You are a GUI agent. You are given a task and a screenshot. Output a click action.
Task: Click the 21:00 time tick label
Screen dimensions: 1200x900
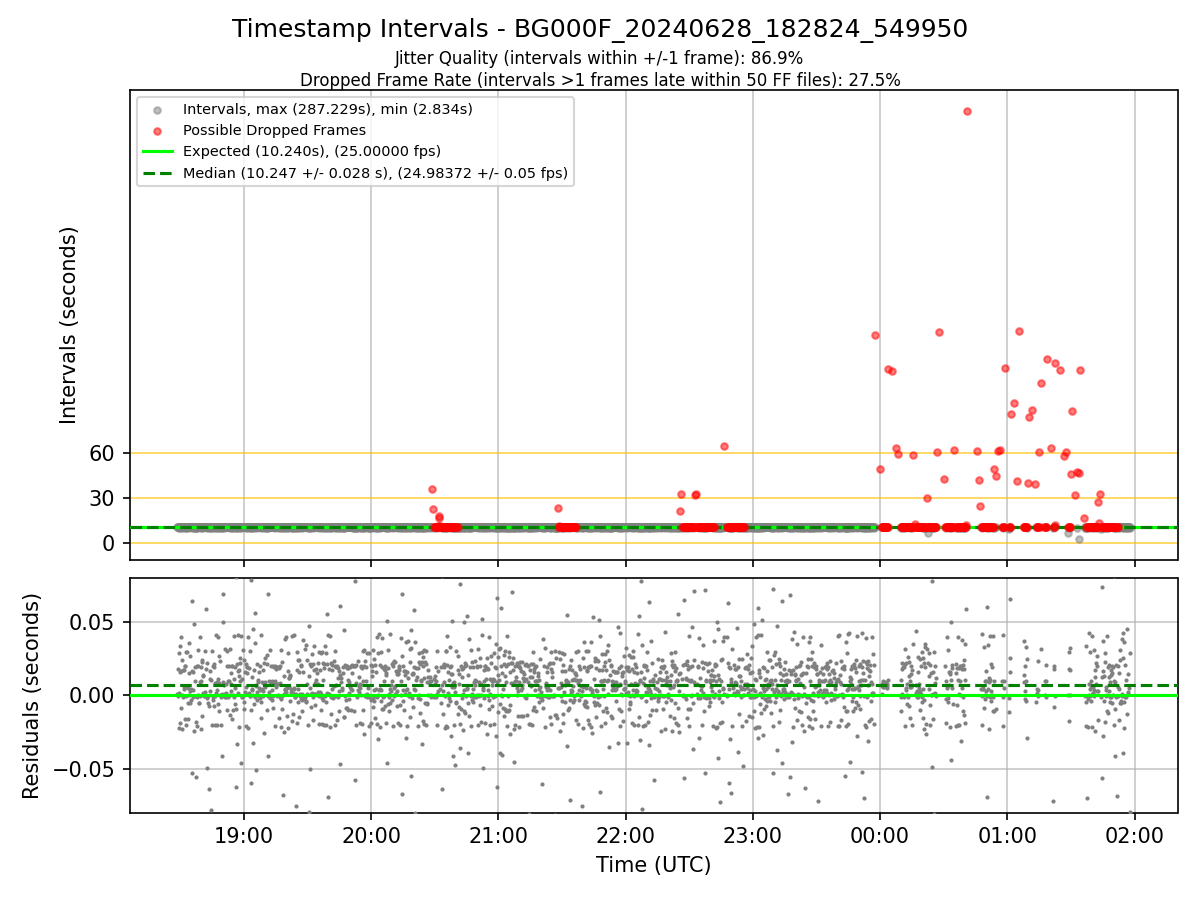coord(498,836)
